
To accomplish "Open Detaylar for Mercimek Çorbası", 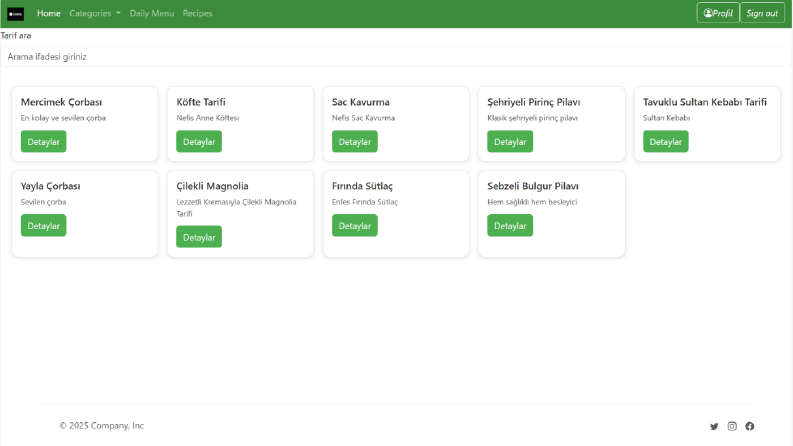I will click(x=43, y=142).
